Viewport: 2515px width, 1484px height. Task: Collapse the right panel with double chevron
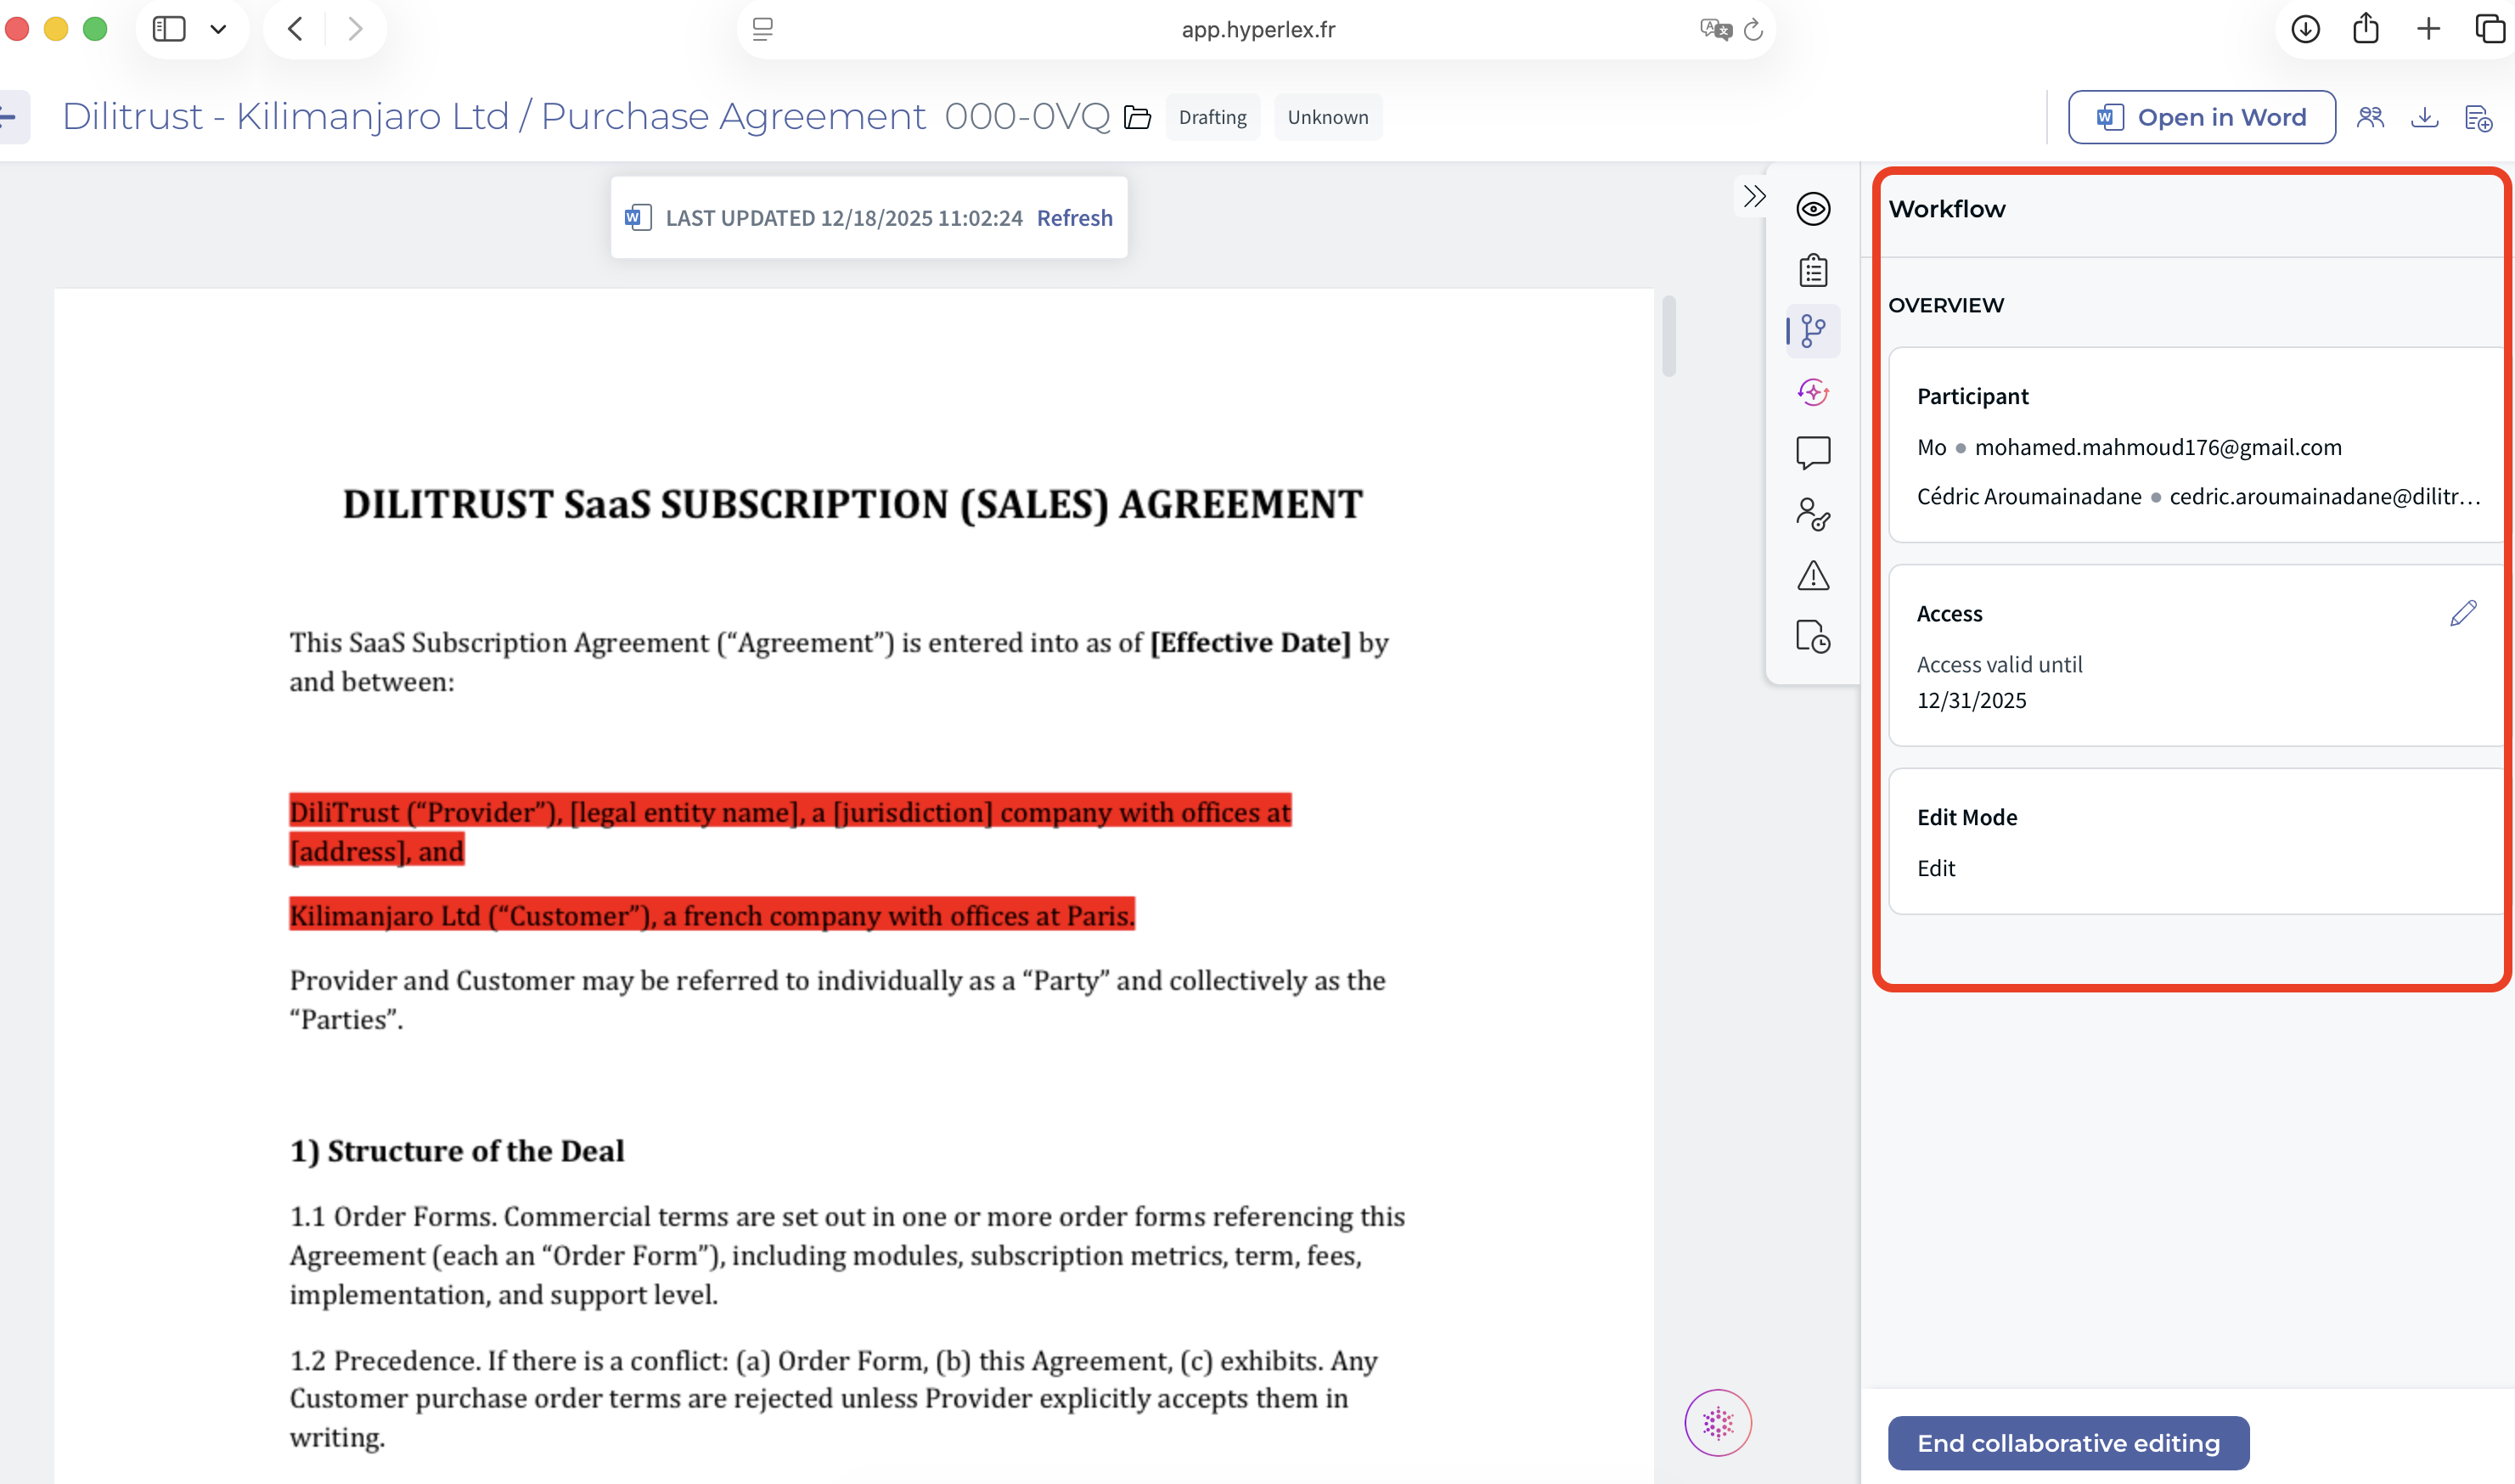click(1754, 196)
